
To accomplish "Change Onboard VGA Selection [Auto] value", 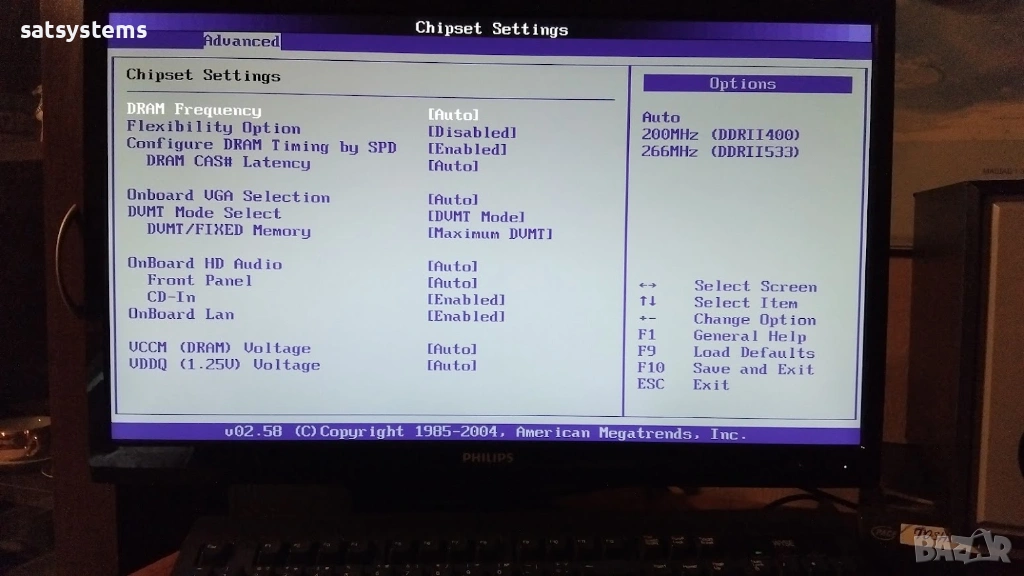I will coord(453,200).
